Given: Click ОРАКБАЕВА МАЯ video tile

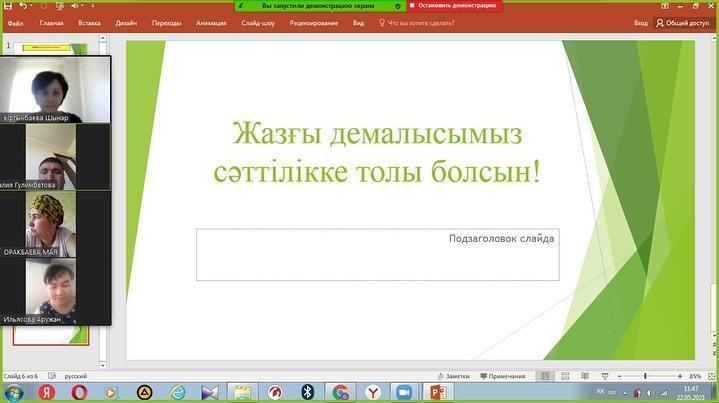Looking at the screenshot, I should tap(55, 224).
